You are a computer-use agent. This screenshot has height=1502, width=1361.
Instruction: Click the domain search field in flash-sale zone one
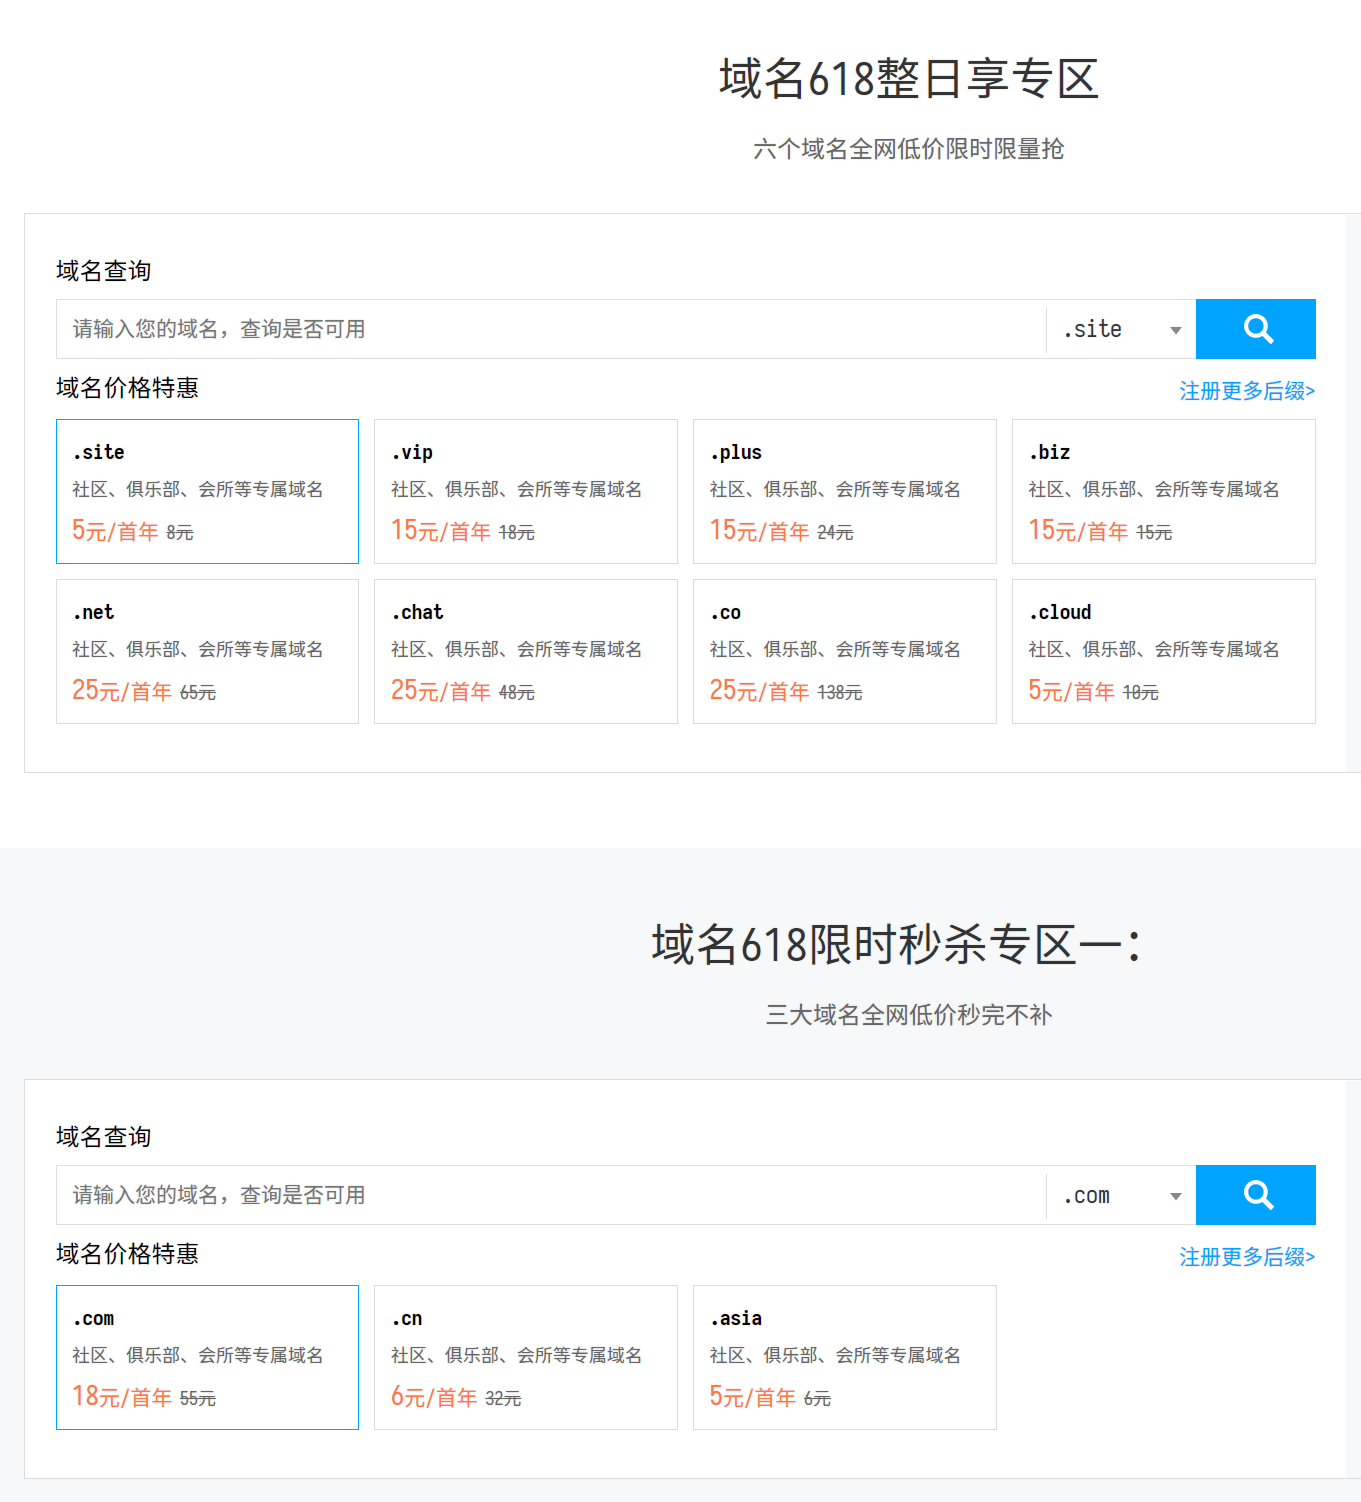coord(551,1195)
